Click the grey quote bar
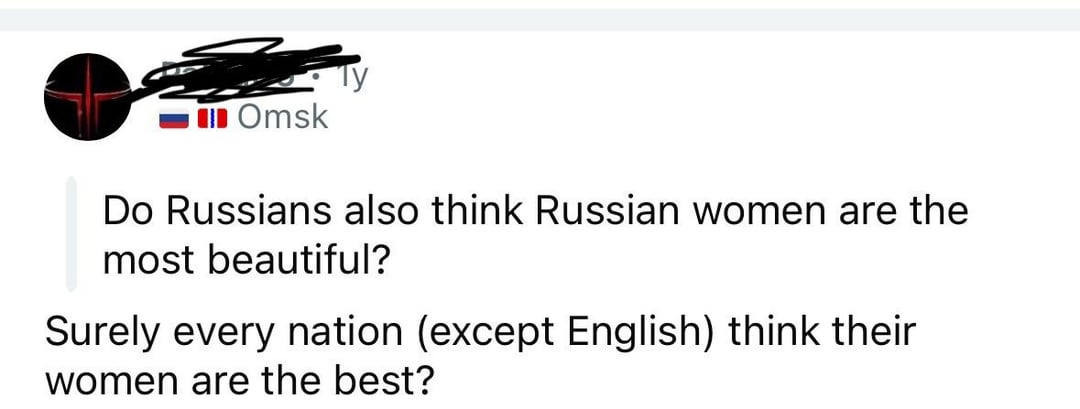Image resolution: width=1080 pixels, height=409 pixels. pos(71,234)
